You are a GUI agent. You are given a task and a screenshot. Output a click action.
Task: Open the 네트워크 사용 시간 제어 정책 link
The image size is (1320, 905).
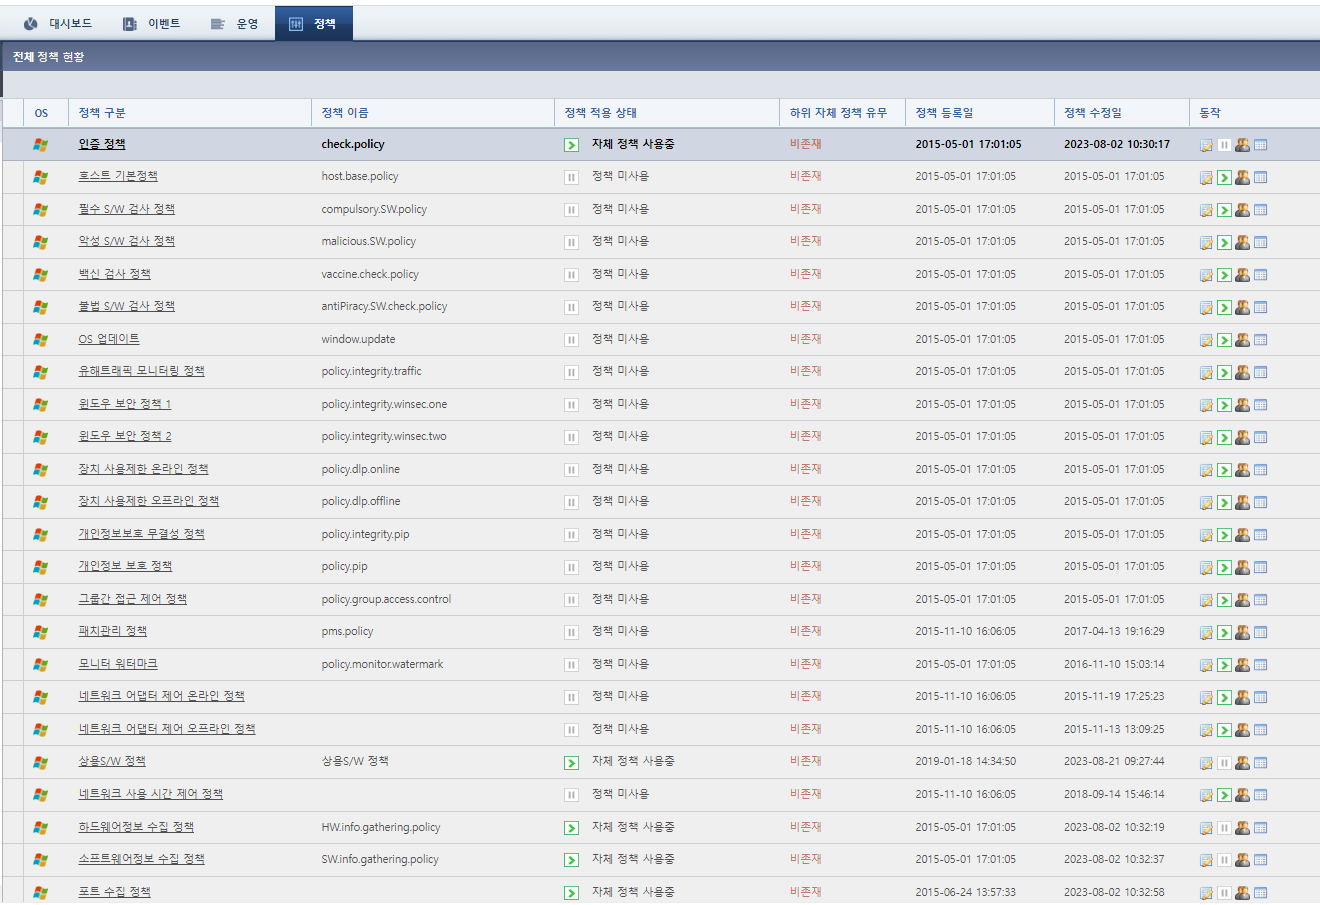[151, 794]
